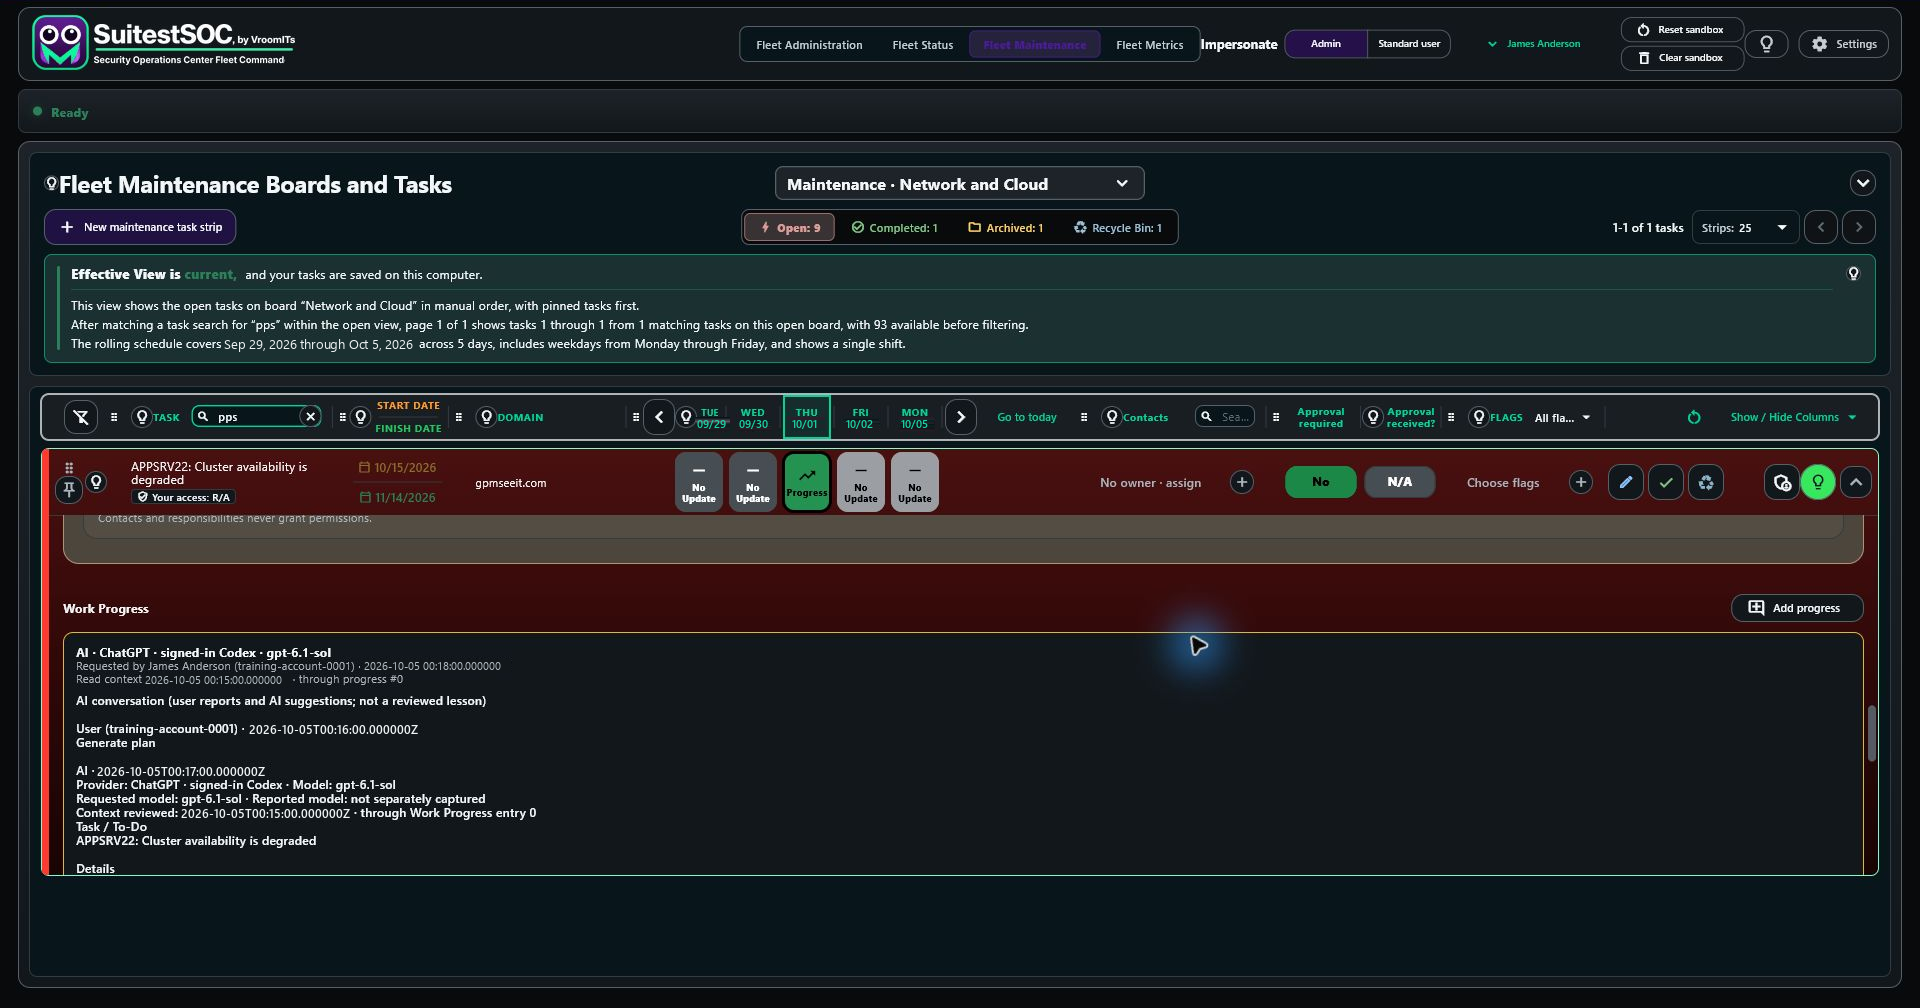Toggle Wednesday 09/30 No Update status
Viewport: 1920px width, 1008px height.
(753, 482)
